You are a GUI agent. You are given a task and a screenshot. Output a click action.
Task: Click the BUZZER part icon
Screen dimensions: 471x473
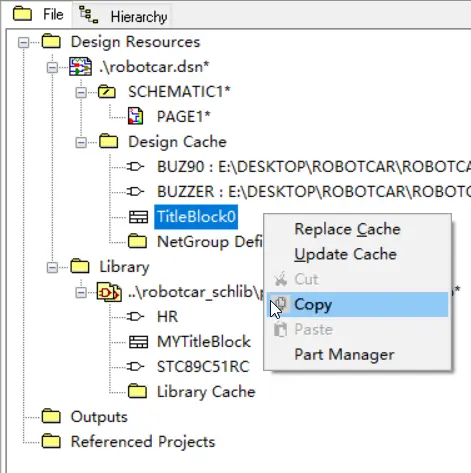pyautogui.click(x=136, y=191)
